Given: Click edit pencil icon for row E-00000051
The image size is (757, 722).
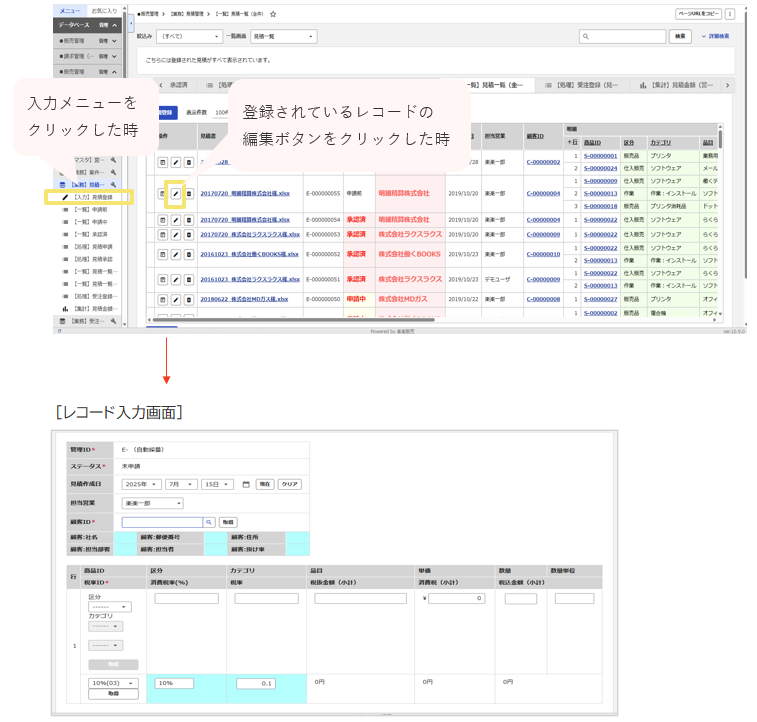Looking at the screenshot, I should pos(176,279).
